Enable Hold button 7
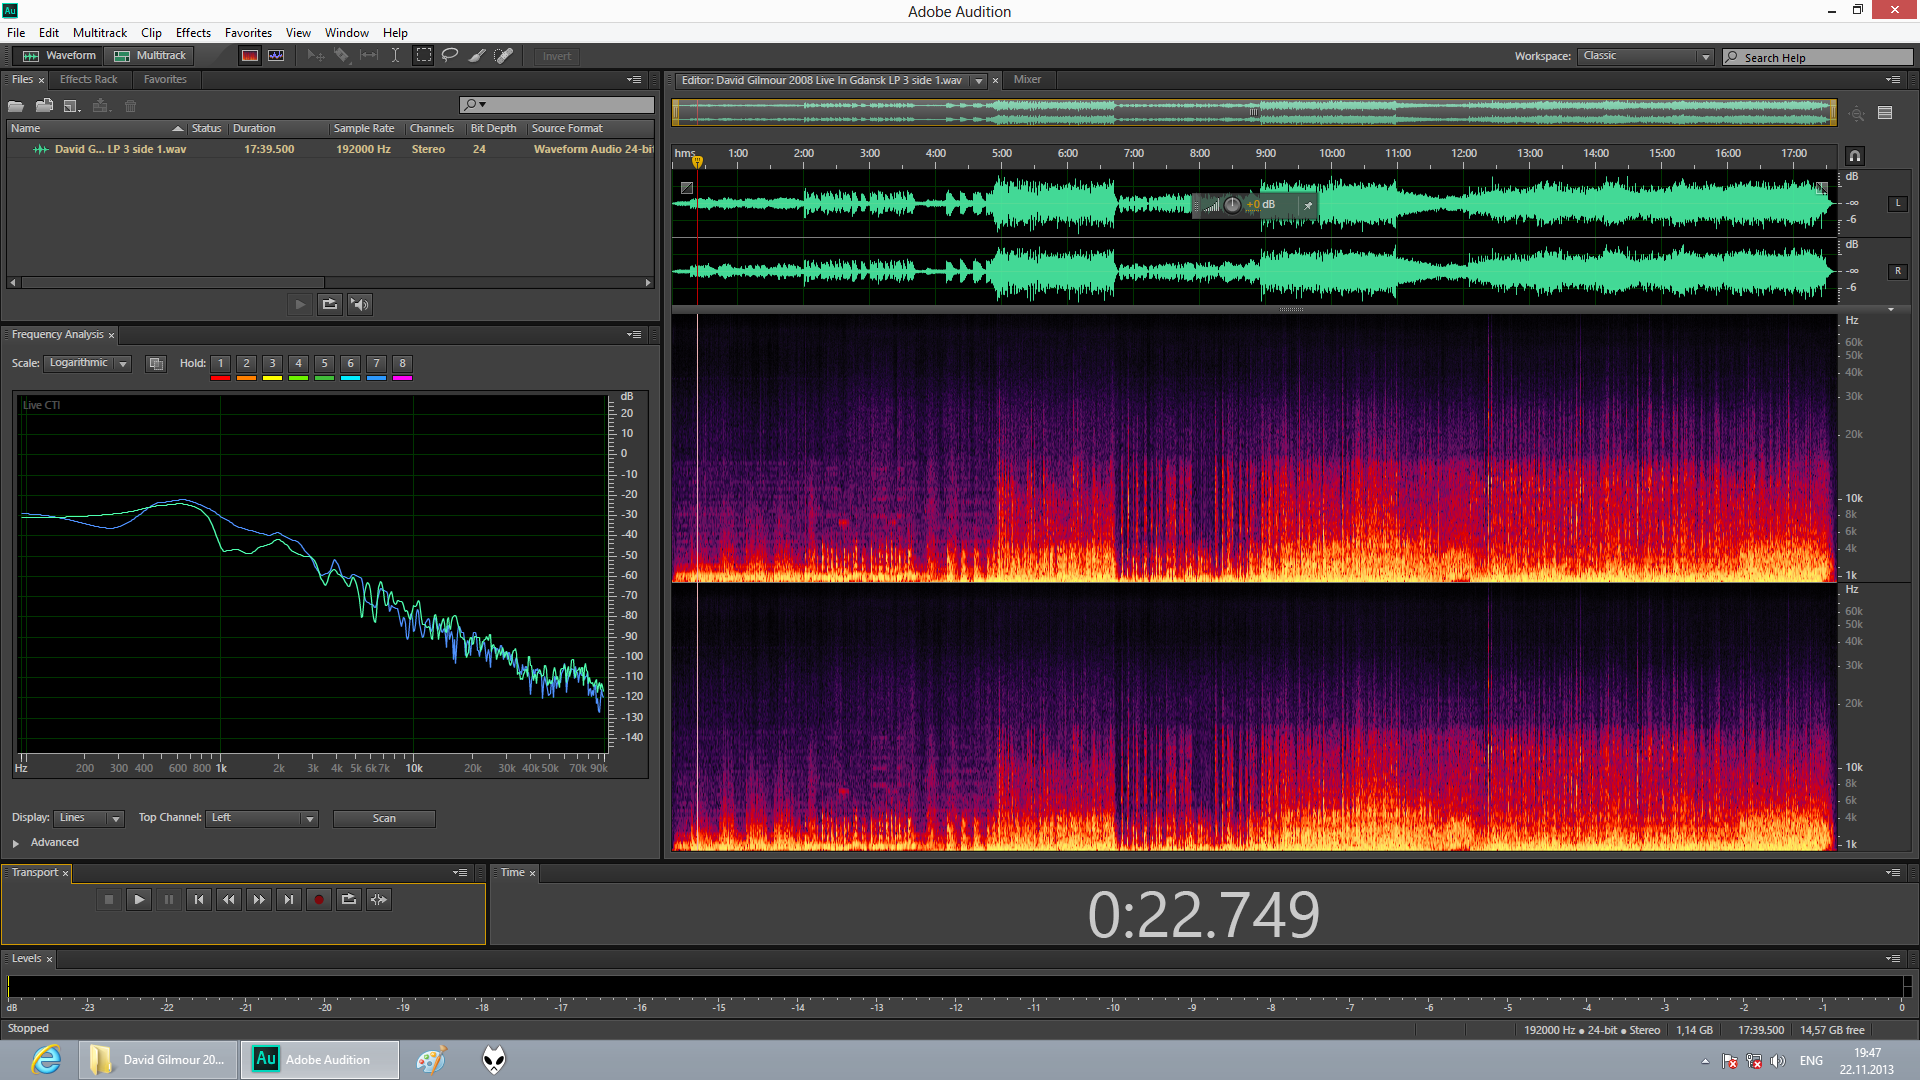The image size is (1920, 1080). [x=377, y=364]
